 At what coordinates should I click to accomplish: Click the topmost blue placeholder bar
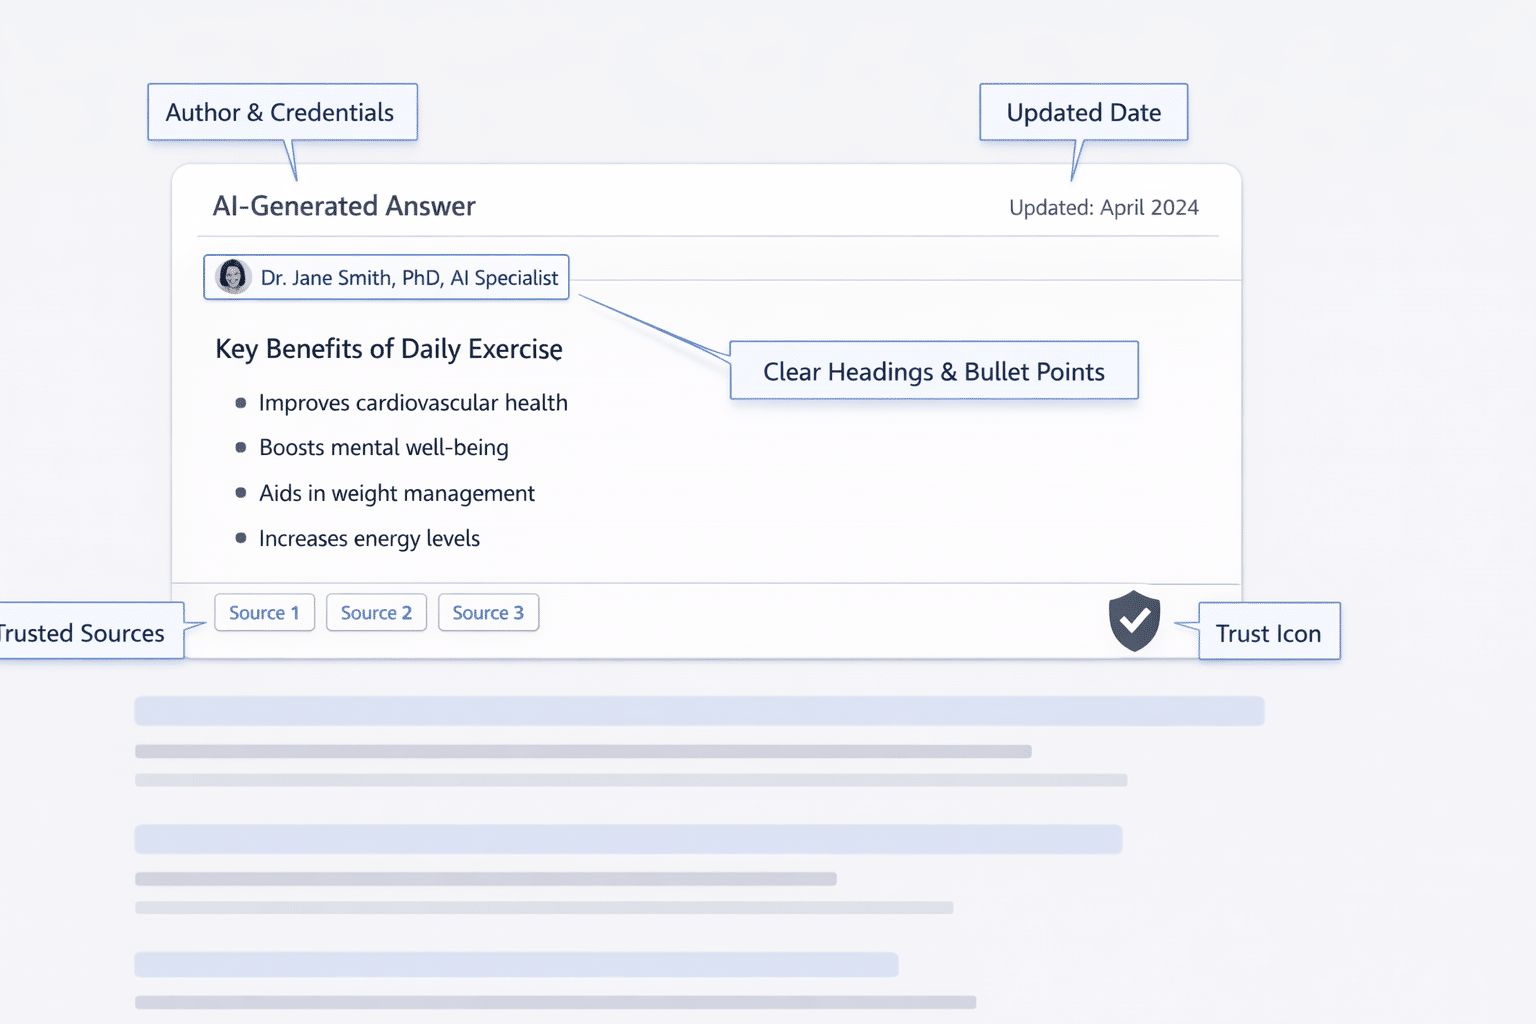pyautogui.click(x=699, y=711)
